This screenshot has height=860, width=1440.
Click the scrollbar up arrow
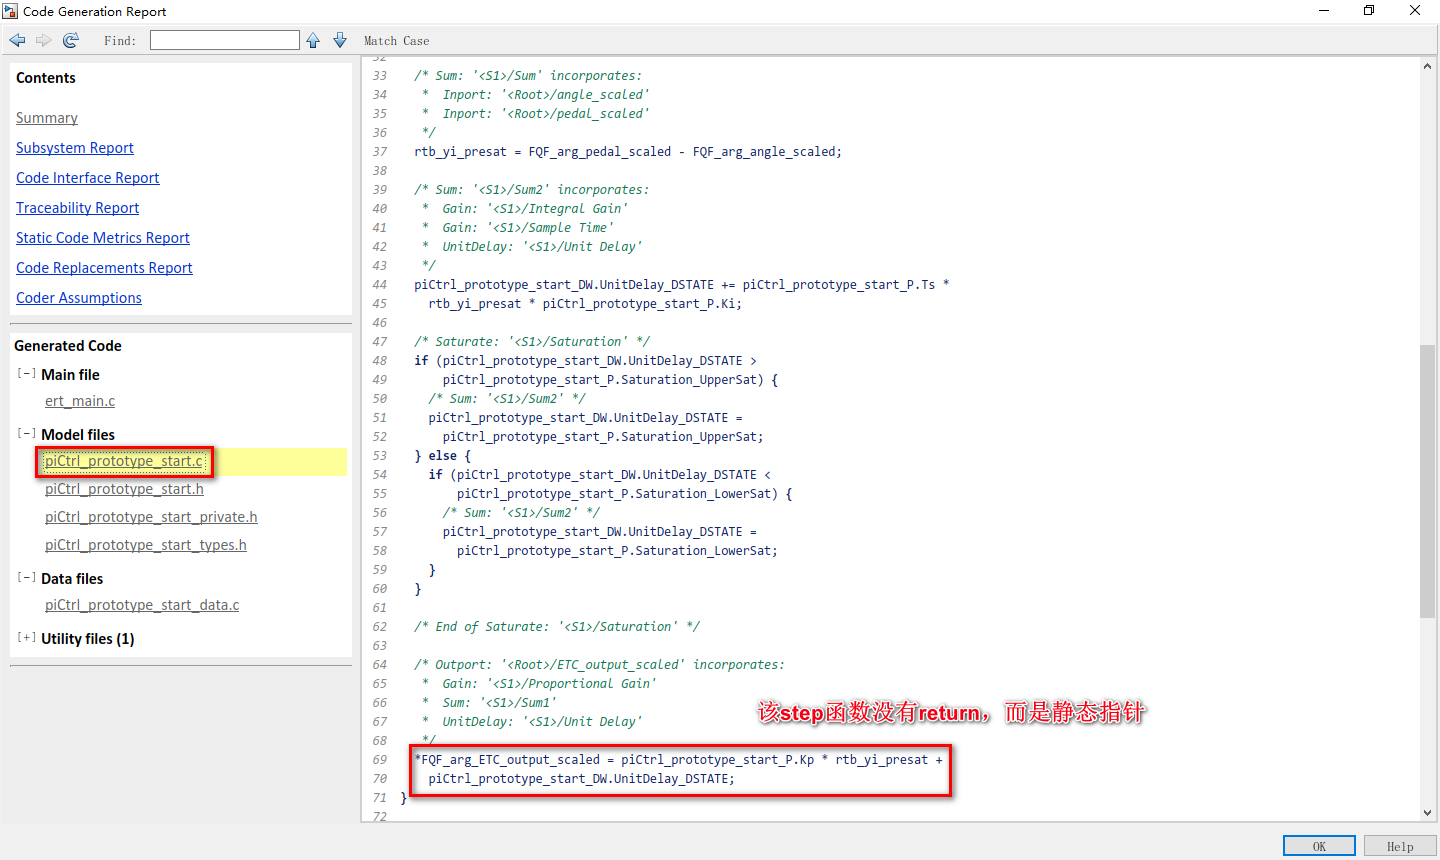pyautogui.click(x=1427, y=64)
